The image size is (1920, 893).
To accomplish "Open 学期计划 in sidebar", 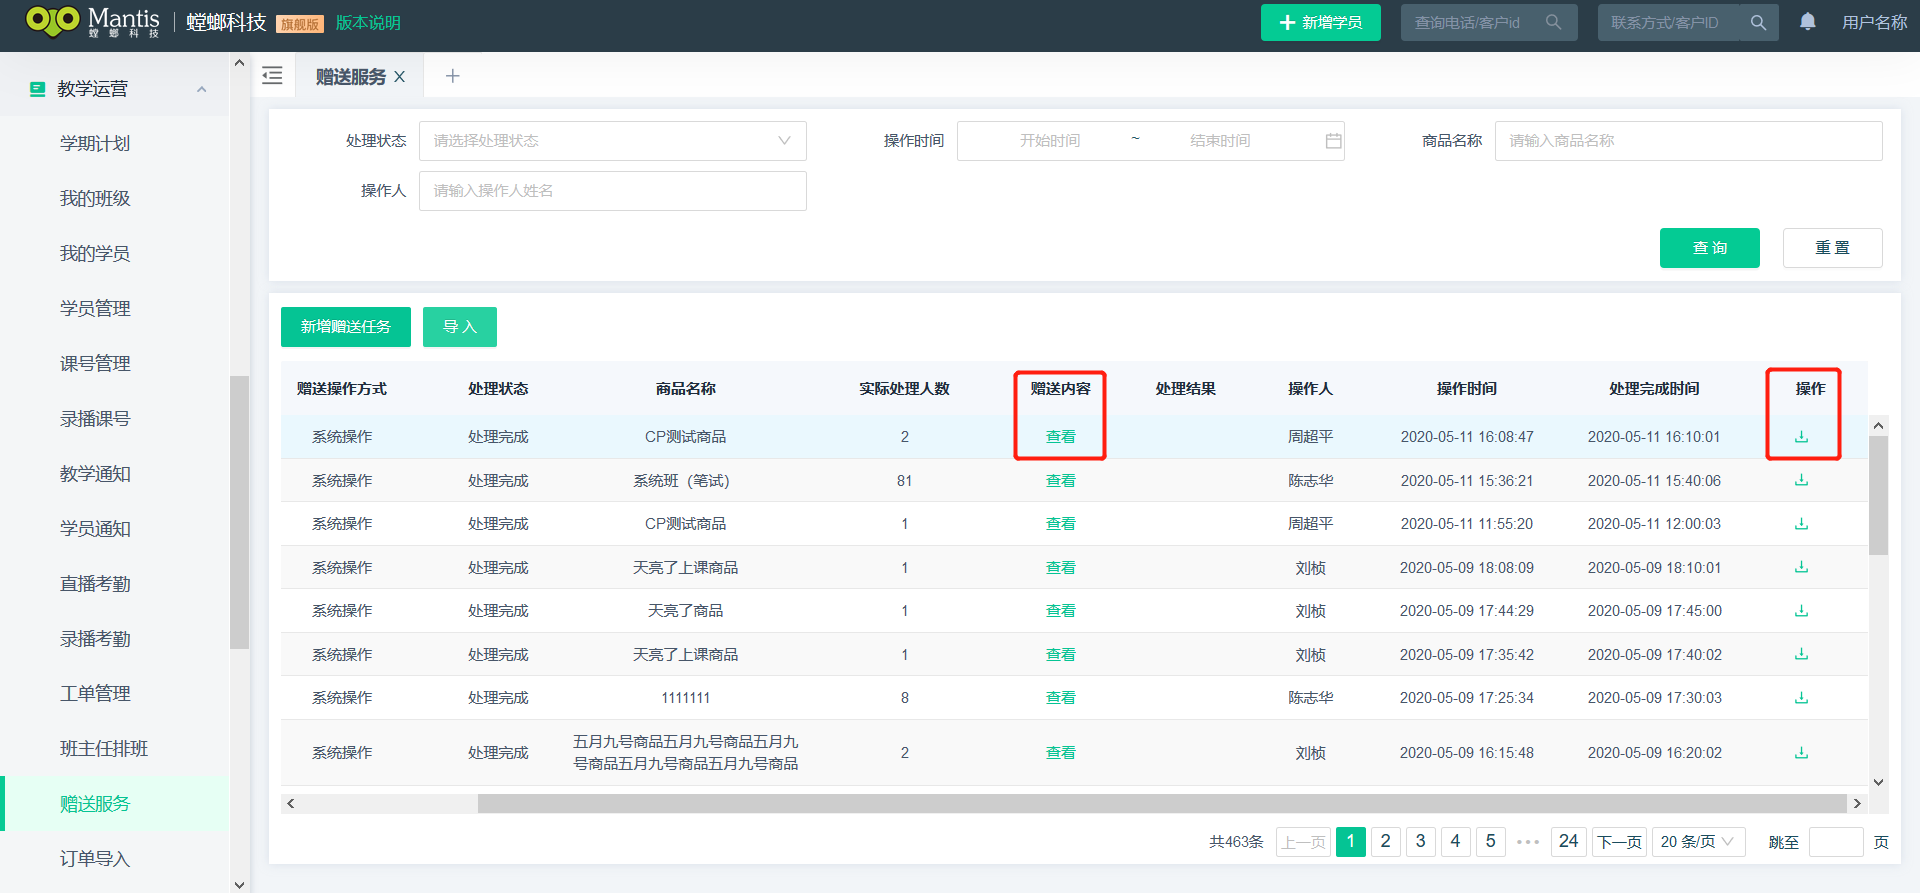I will 95,143.
